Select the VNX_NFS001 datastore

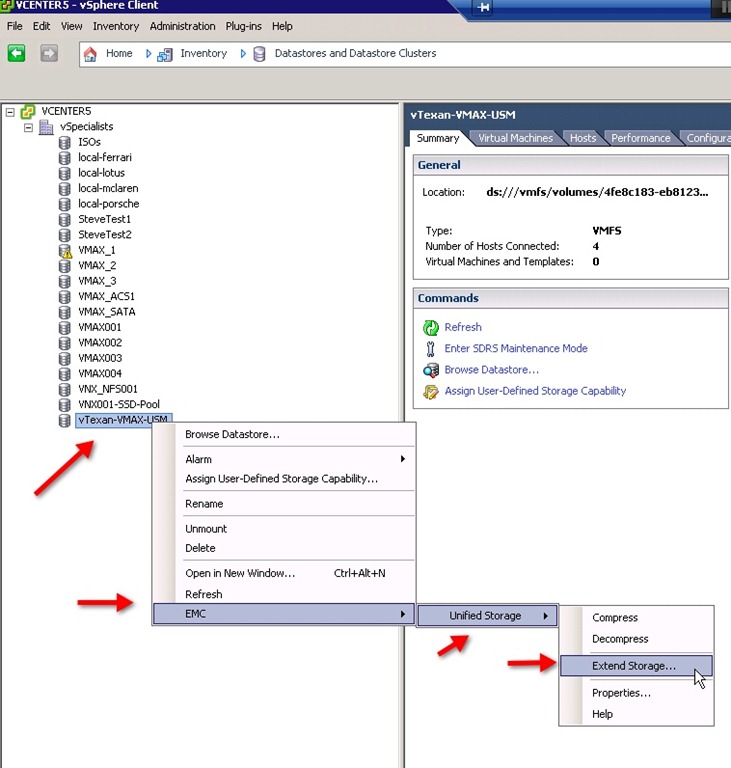point(107,389)
